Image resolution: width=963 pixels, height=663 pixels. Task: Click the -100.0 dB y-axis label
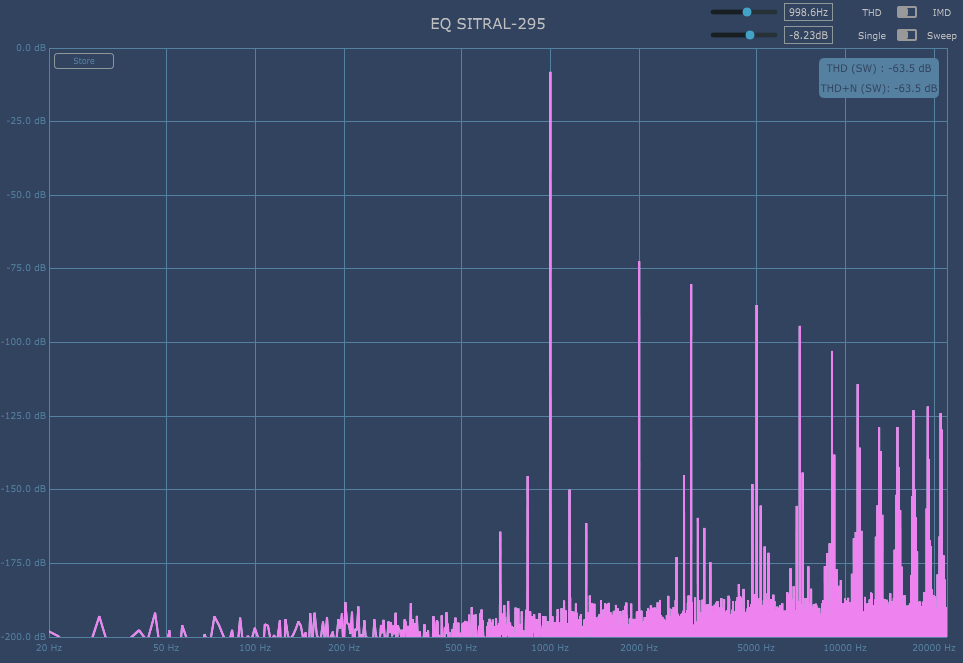click(25, 342)
